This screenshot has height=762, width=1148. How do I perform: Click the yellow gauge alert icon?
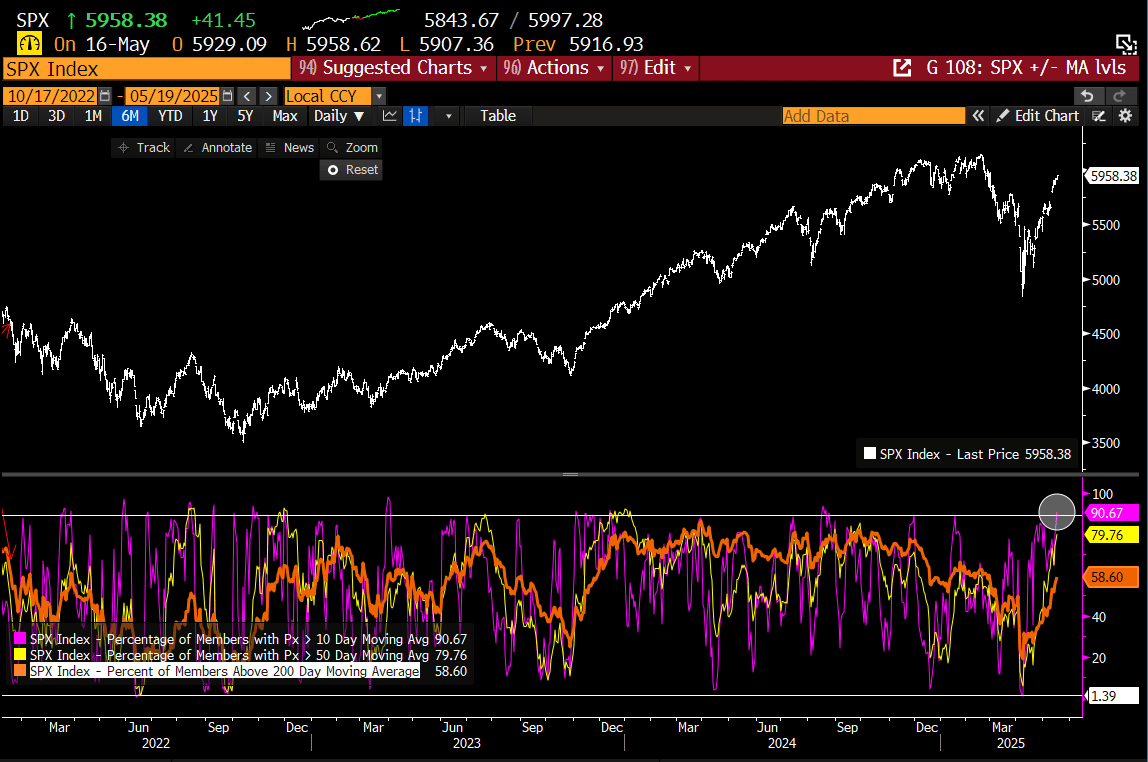(29, 44)
